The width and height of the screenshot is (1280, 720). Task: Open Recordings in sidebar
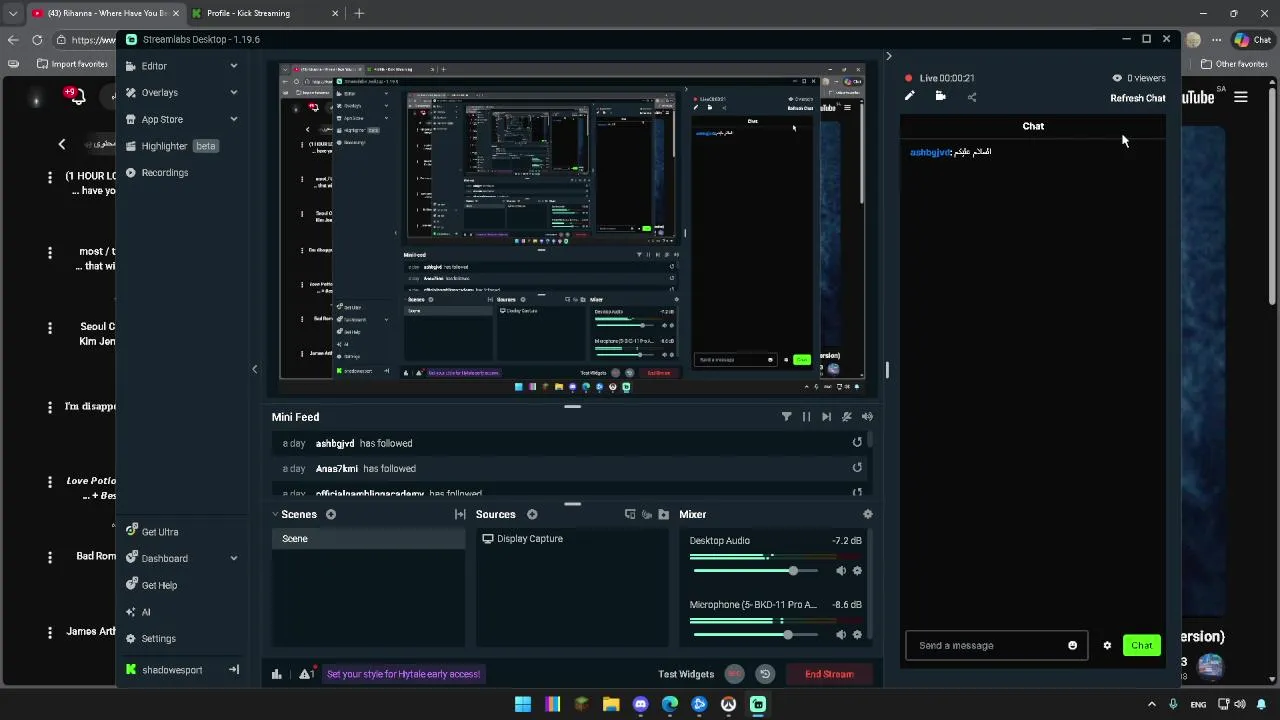tap(157, 173)
